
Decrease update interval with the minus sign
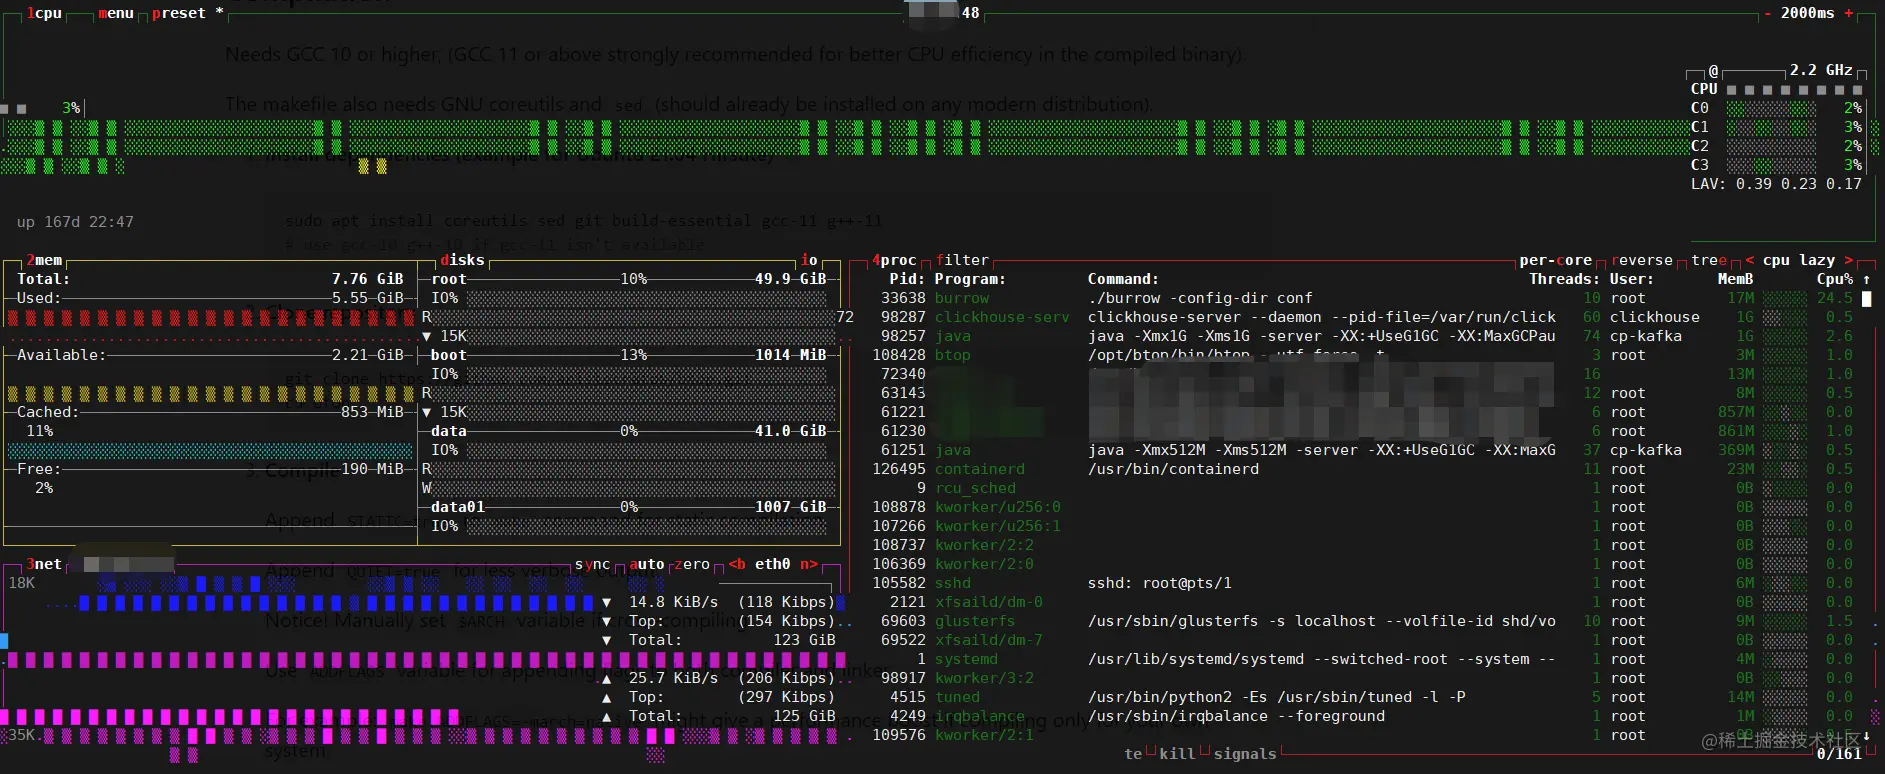tap(1768, 13)
